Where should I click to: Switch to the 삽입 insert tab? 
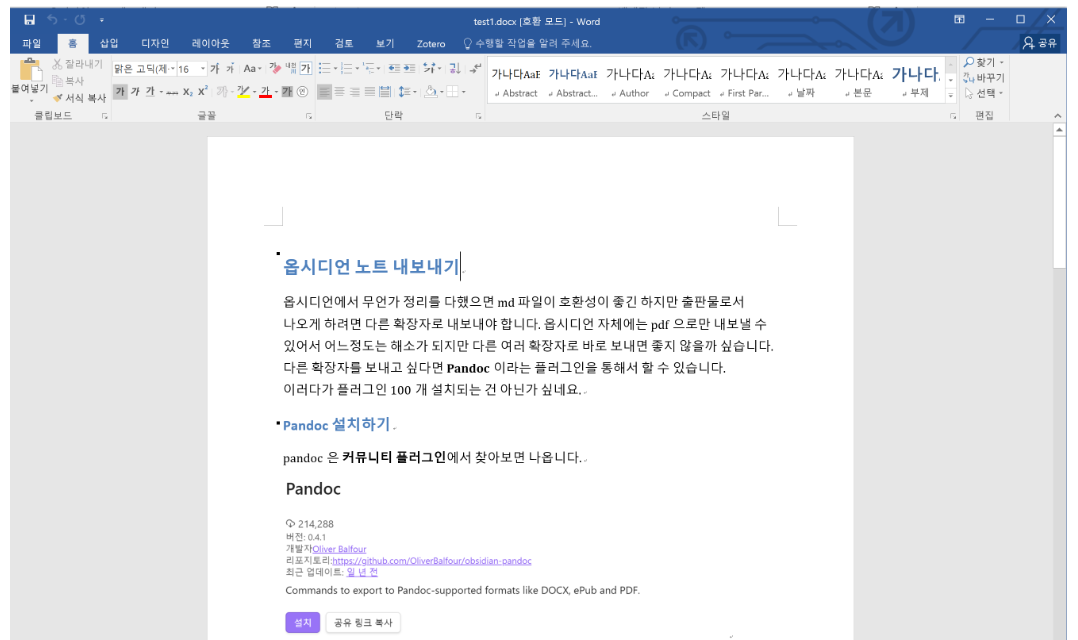point(109,43)
